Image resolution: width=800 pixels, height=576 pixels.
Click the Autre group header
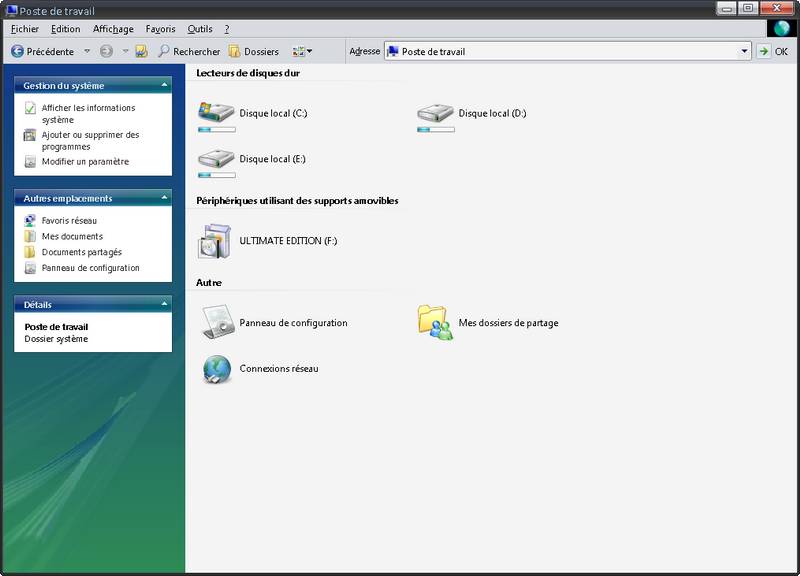point(209,282)
